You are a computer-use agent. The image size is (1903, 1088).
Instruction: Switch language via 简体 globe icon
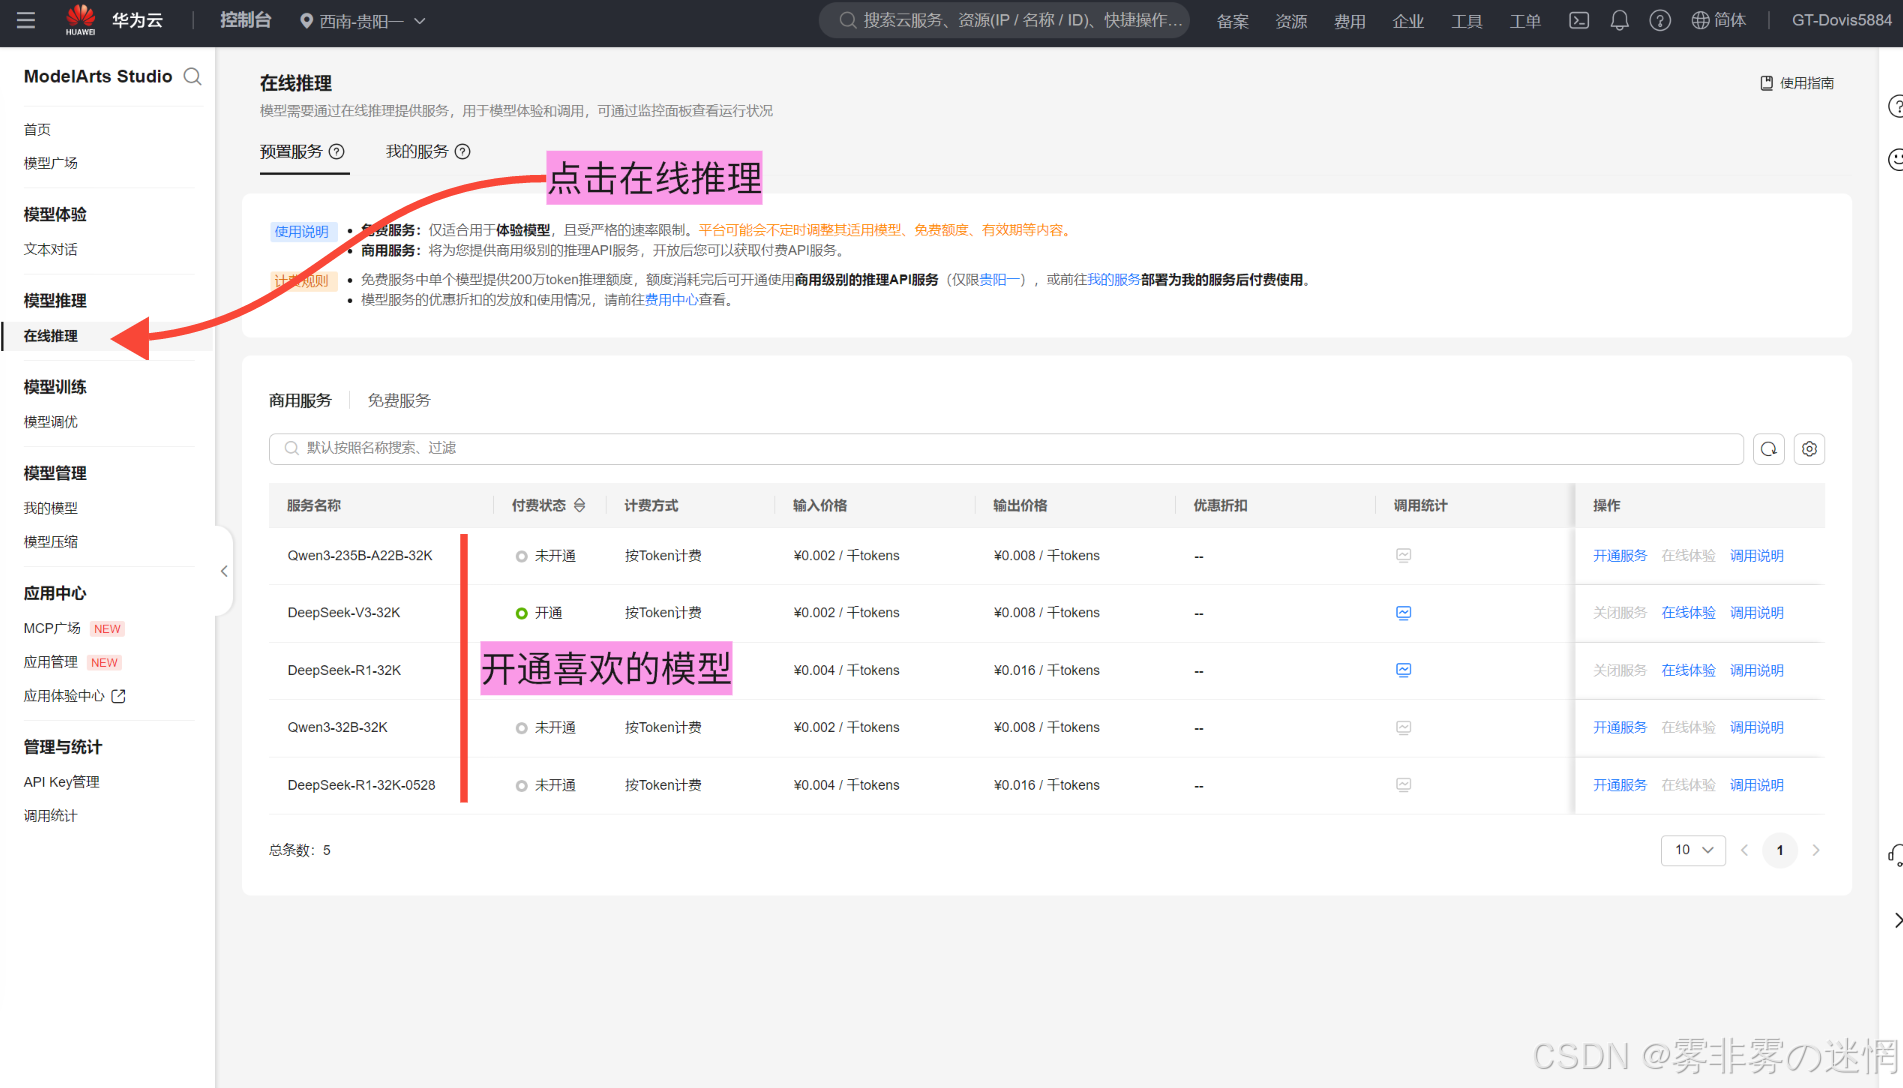click(1719, 20)
